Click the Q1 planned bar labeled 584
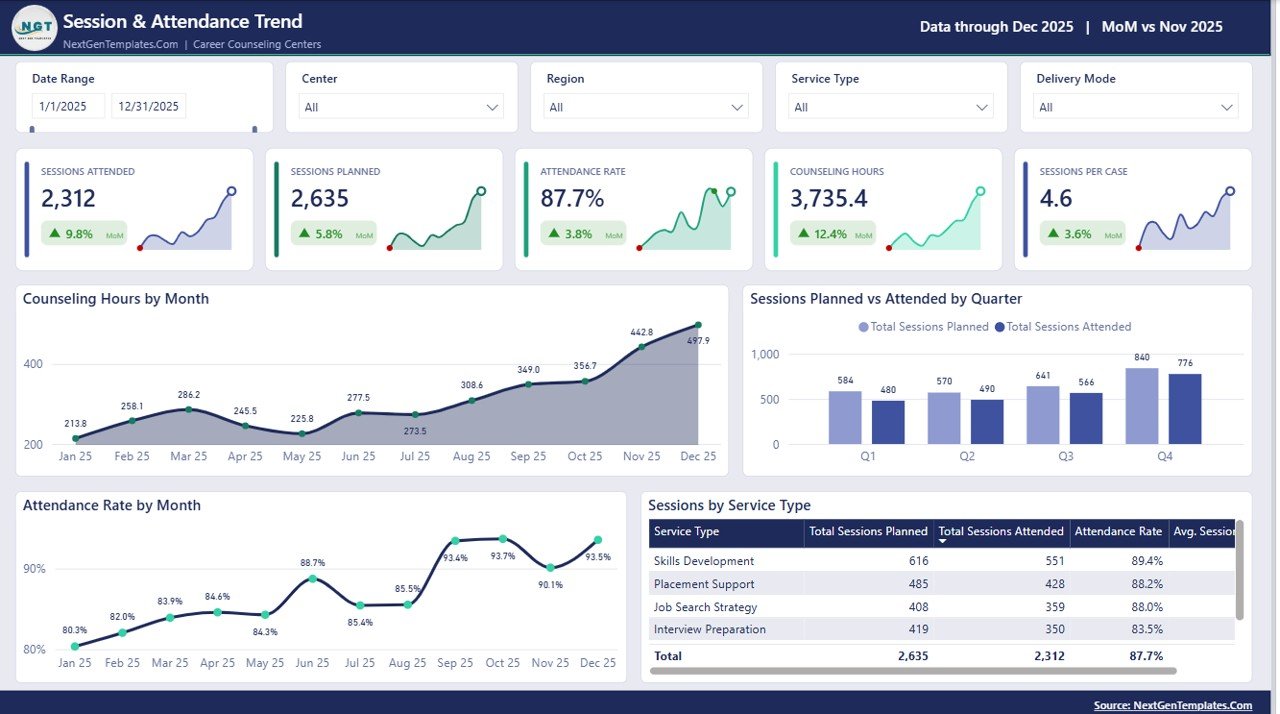Viewport: 1280px width, 714px height. [x=845, y=417]
